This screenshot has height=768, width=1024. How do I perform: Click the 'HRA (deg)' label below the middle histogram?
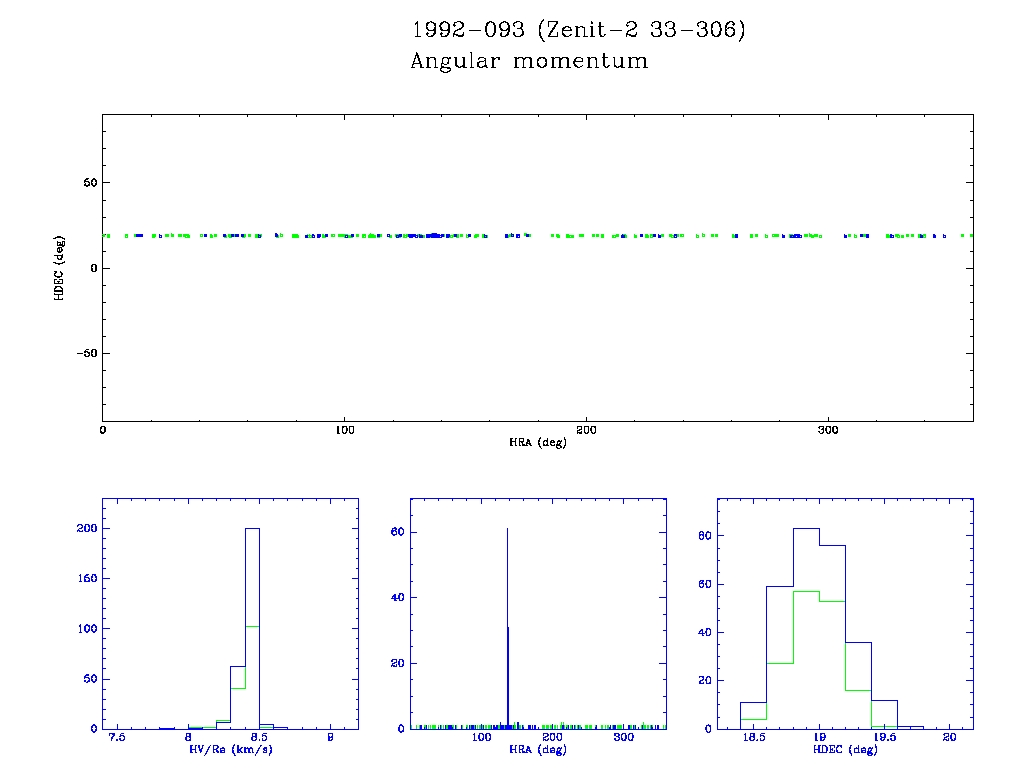(538, 748)
